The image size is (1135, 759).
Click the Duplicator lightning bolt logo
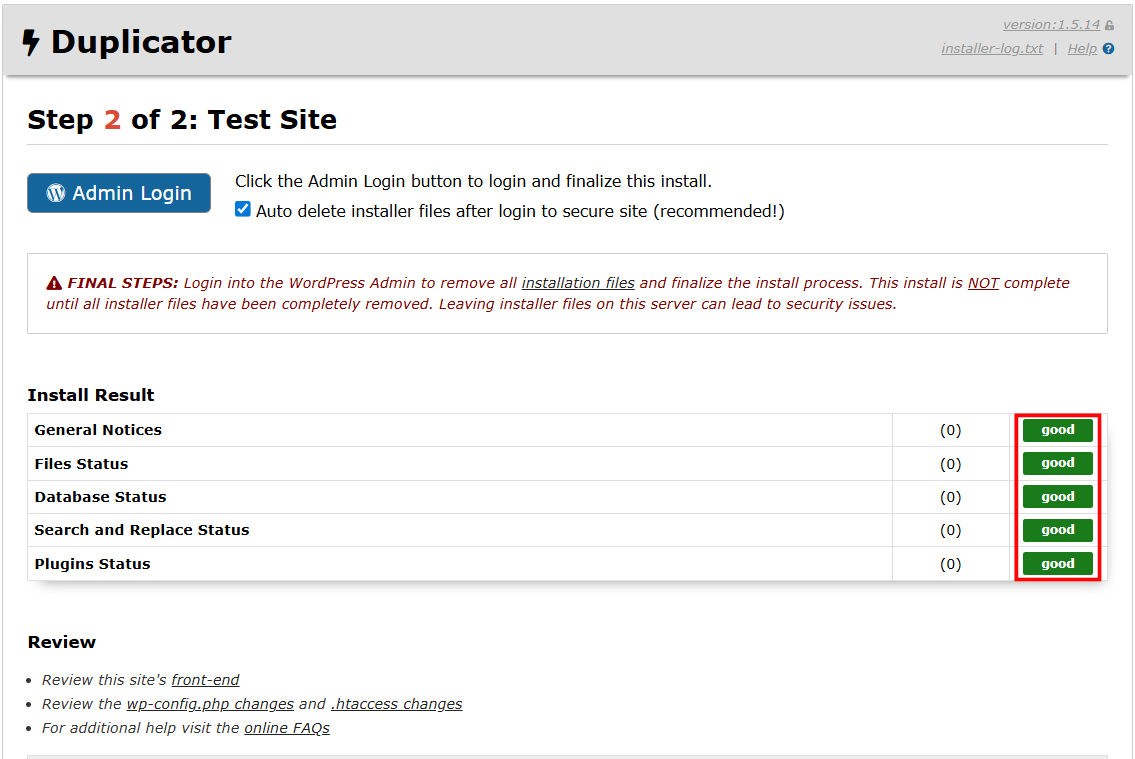pos(32,42)
